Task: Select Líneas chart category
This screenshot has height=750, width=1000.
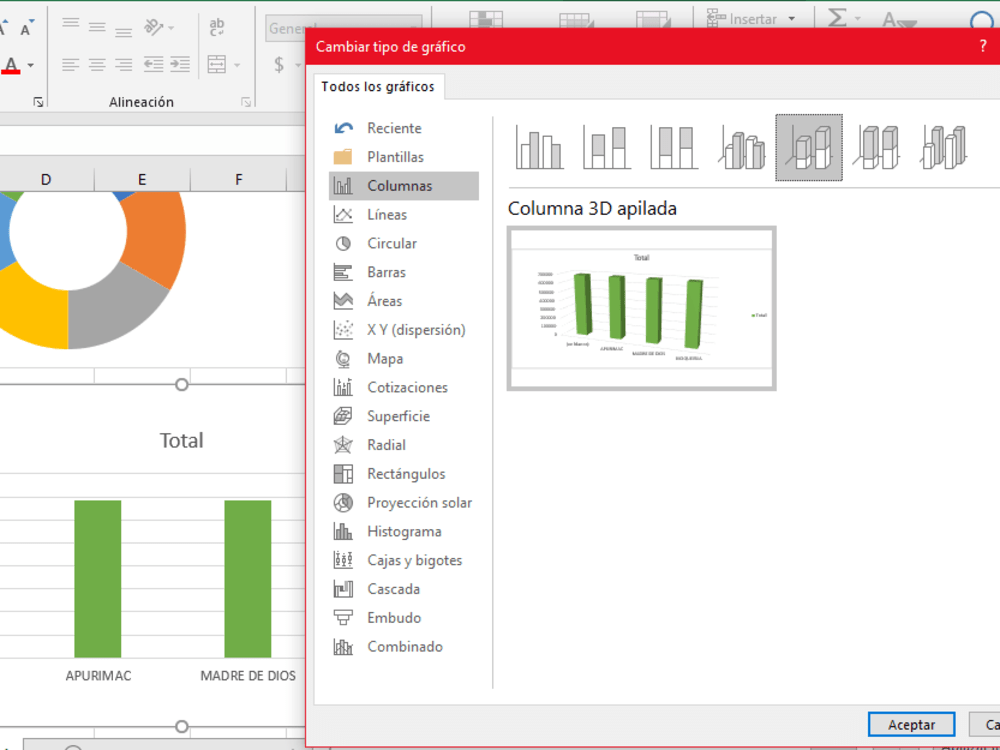Action: coord(404,215)
